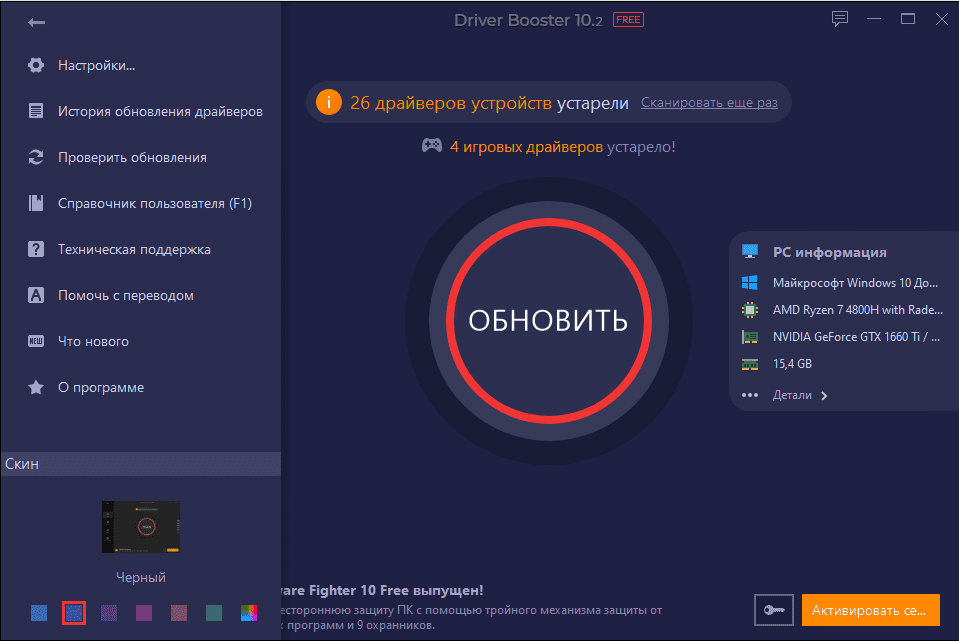Maximize the Driver Booster window
The width and height of the screenshot is (959, 641).
(908, 19)
